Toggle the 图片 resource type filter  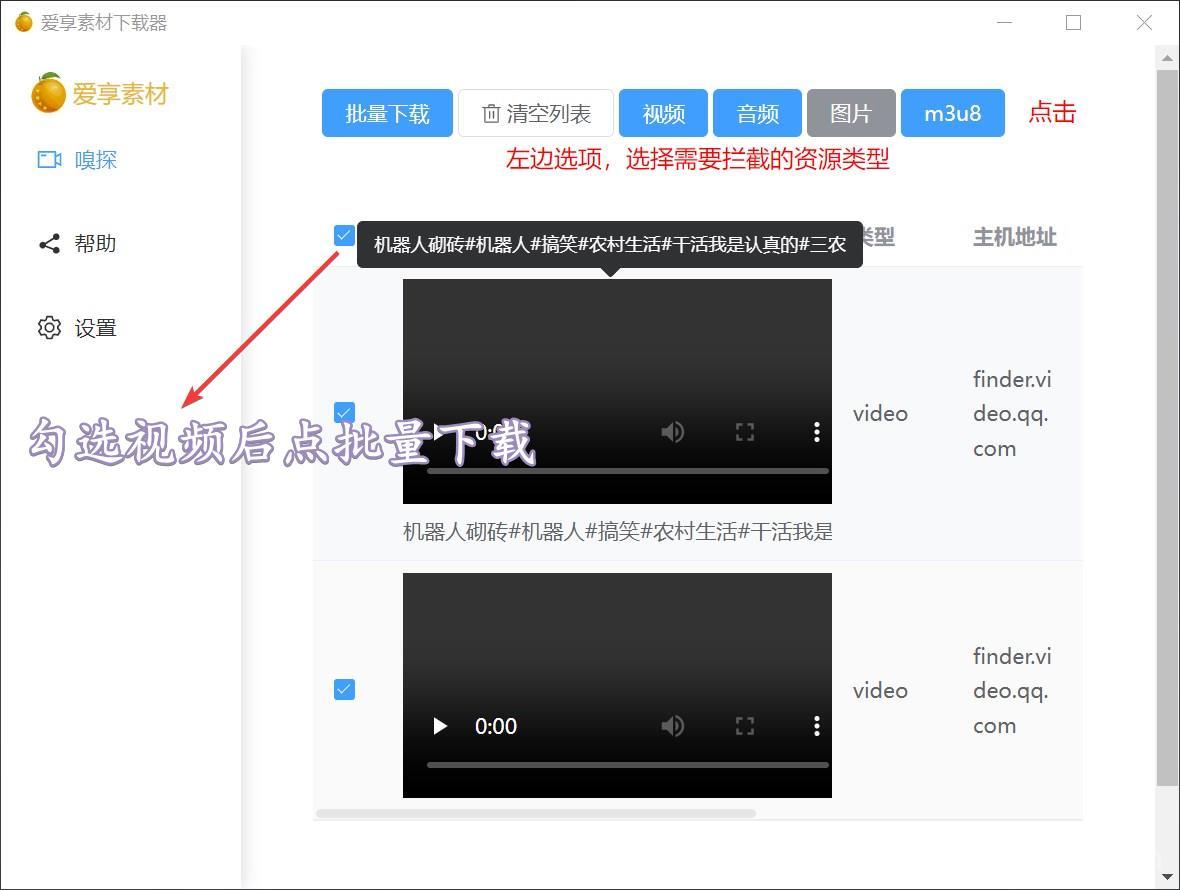[x=851, y=113]
